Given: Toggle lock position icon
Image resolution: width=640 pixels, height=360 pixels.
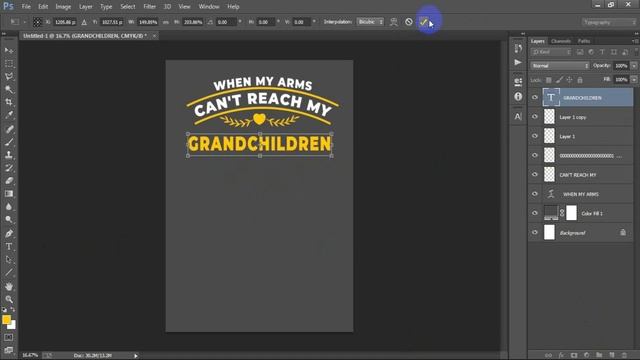Looking at the screenshot, I should coord(569,80).
